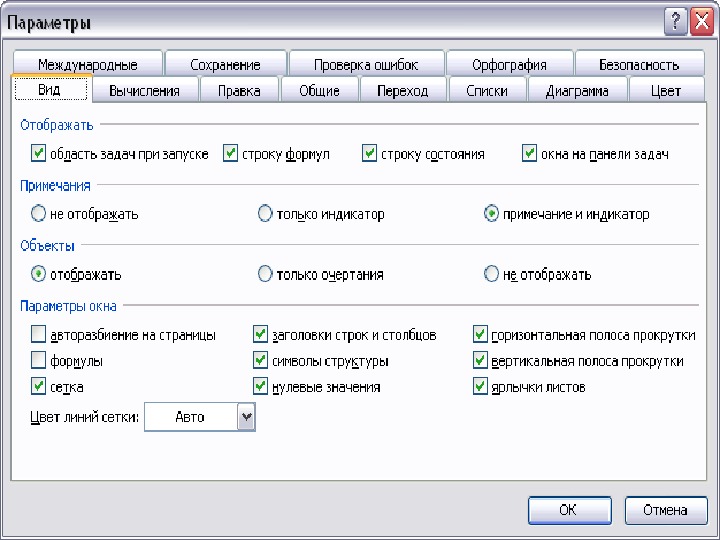Screen dimensions: 720x540
Task: Switch to the Вычисления tab
Action: point(144,91)
